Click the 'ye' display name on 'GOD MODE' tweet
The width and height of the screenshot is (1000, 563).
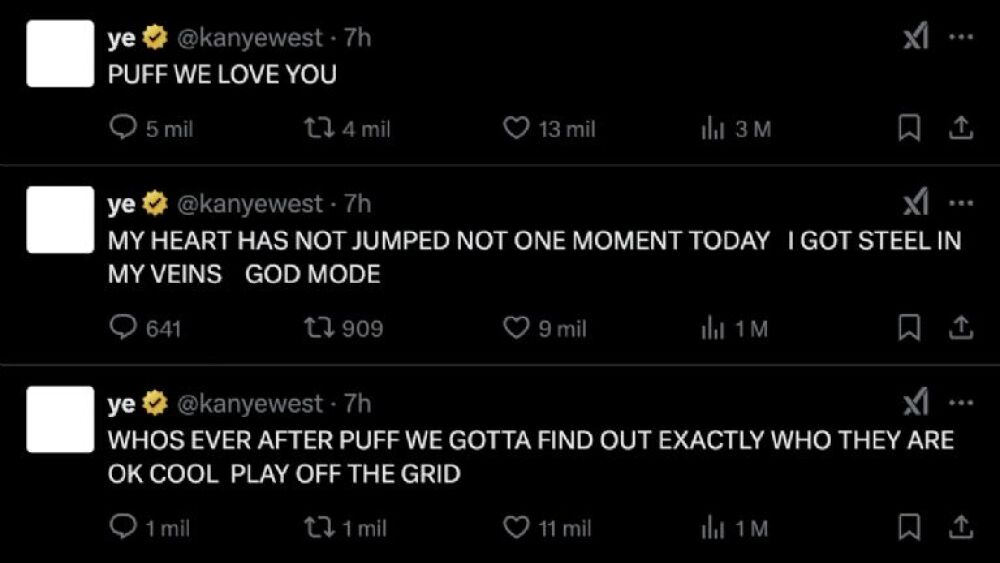(x=121, y=204)
